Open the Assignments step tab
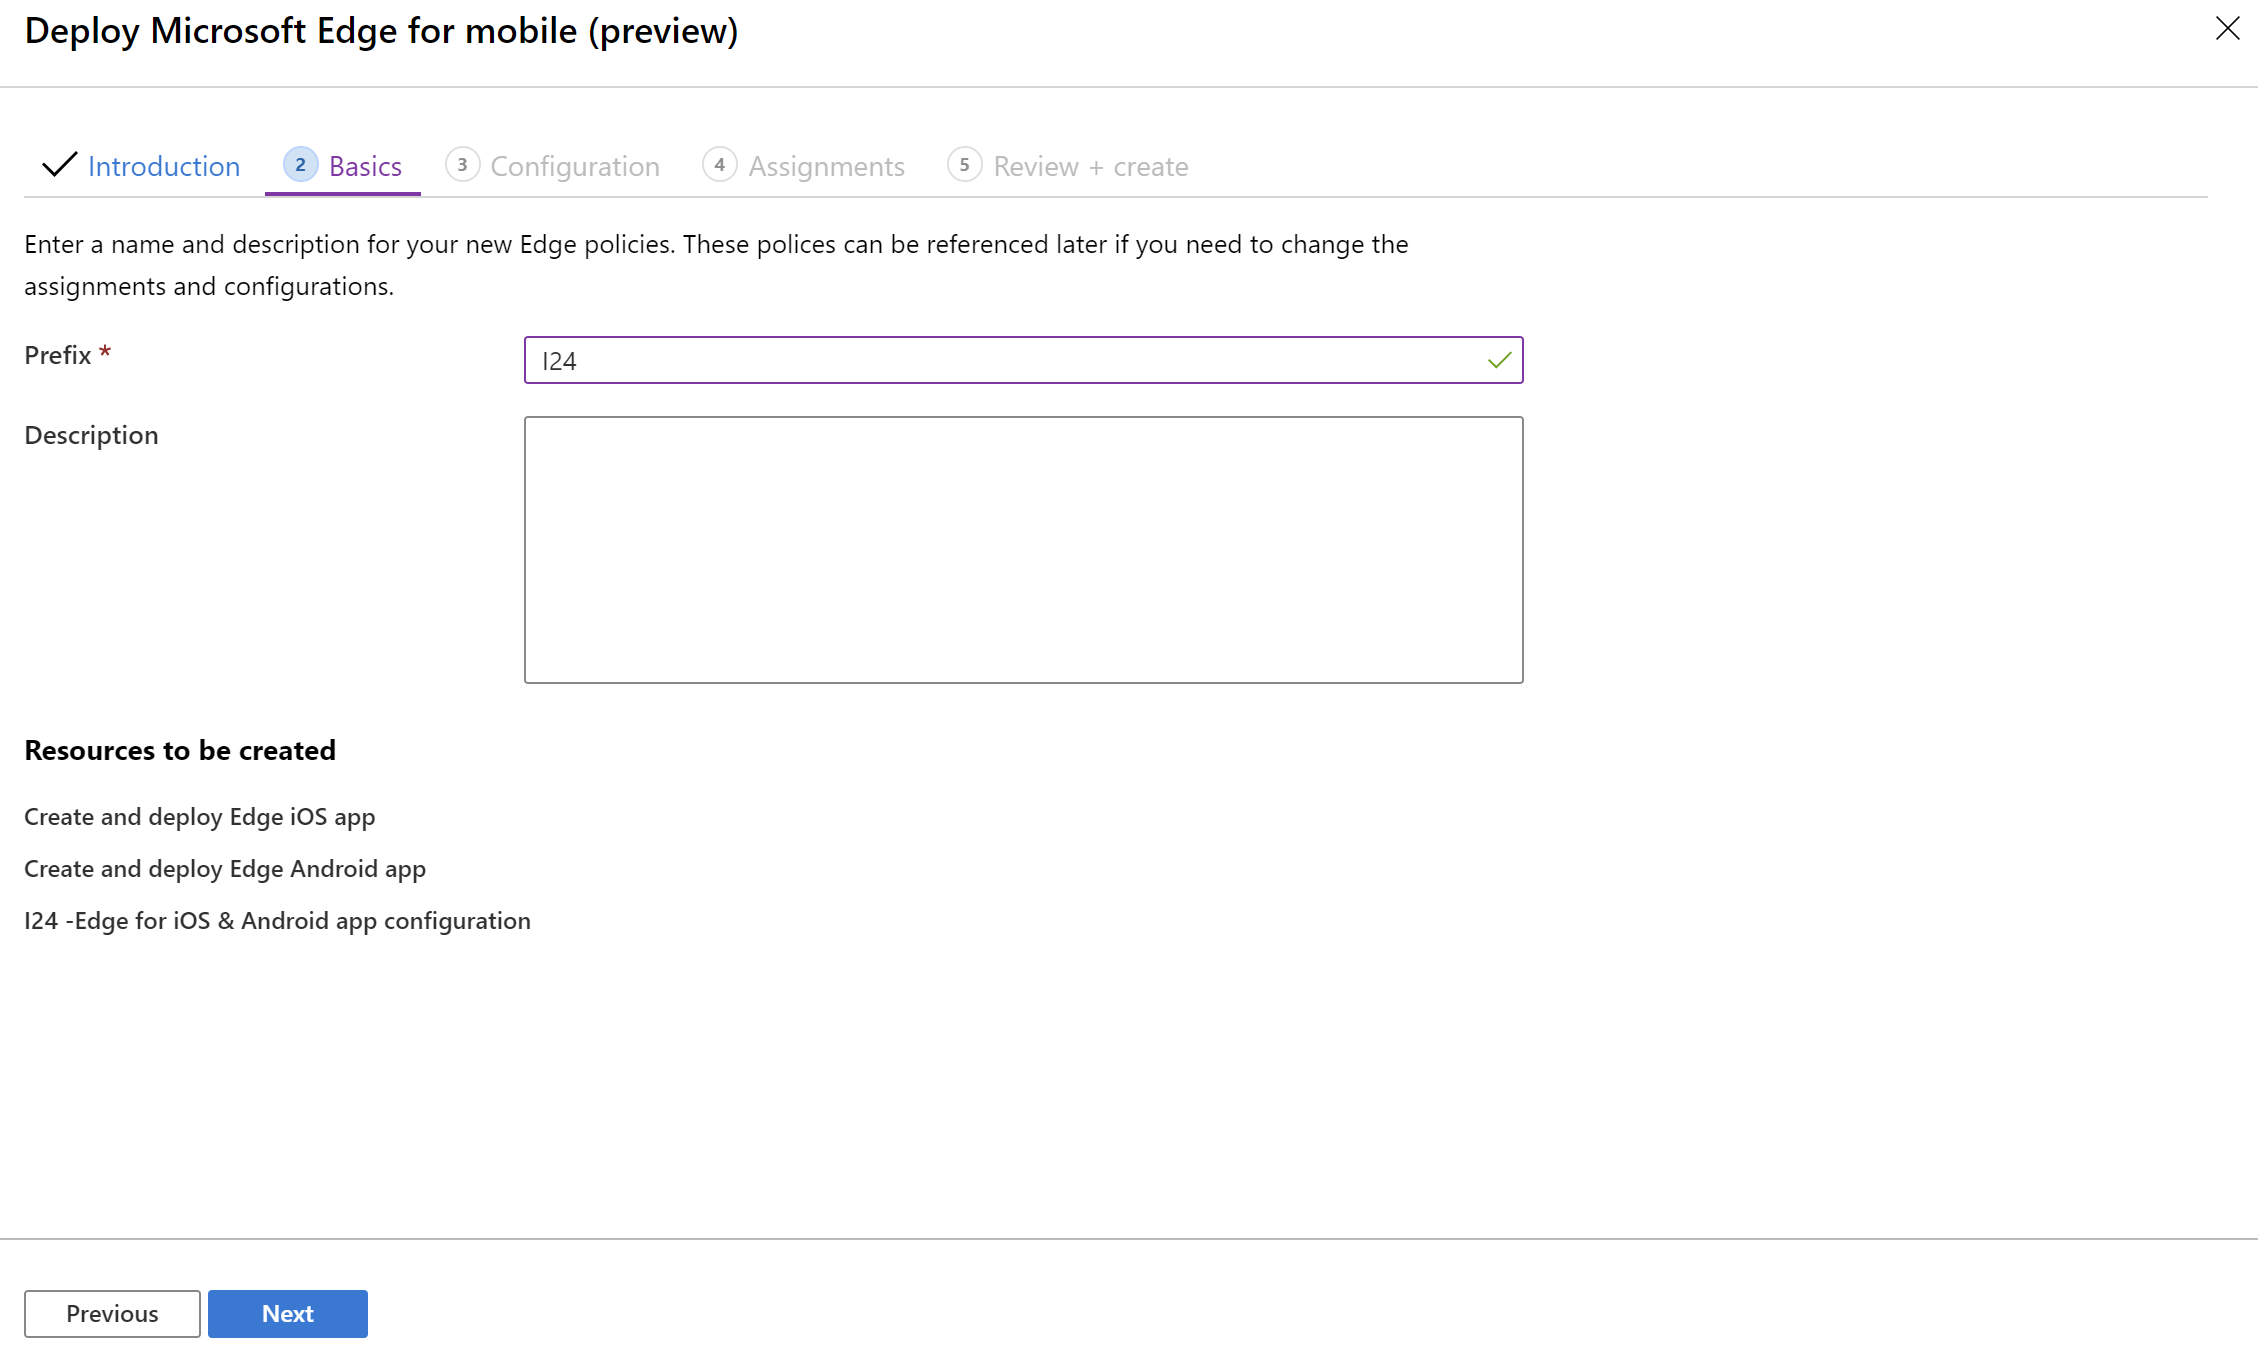 tap(803, 166)
